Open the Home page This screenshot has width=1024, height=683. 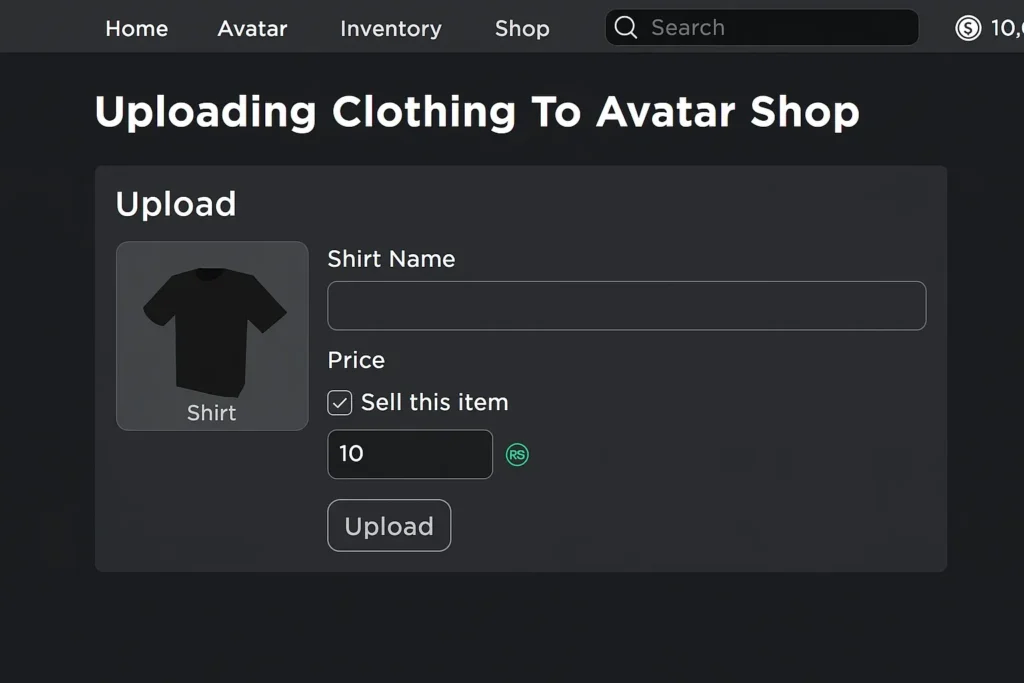click(137, 29)
